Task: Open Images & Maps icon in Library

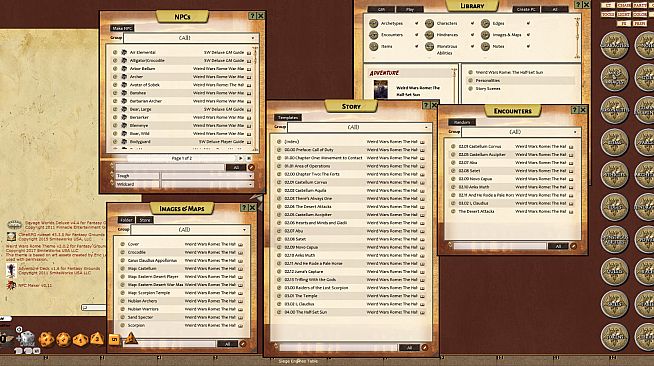Action: [x=485, y=35]
